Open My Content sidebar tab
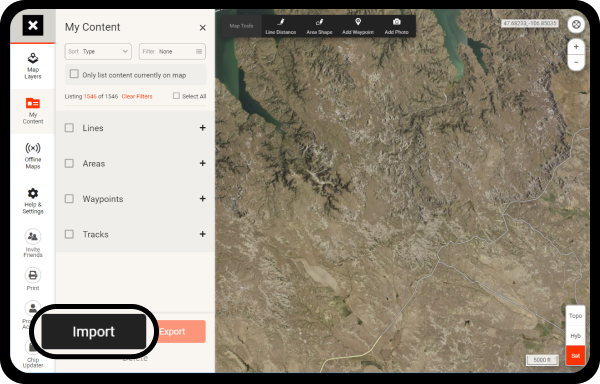The height and width of the screenshot is (384, 600). click(x=33, y=111)
